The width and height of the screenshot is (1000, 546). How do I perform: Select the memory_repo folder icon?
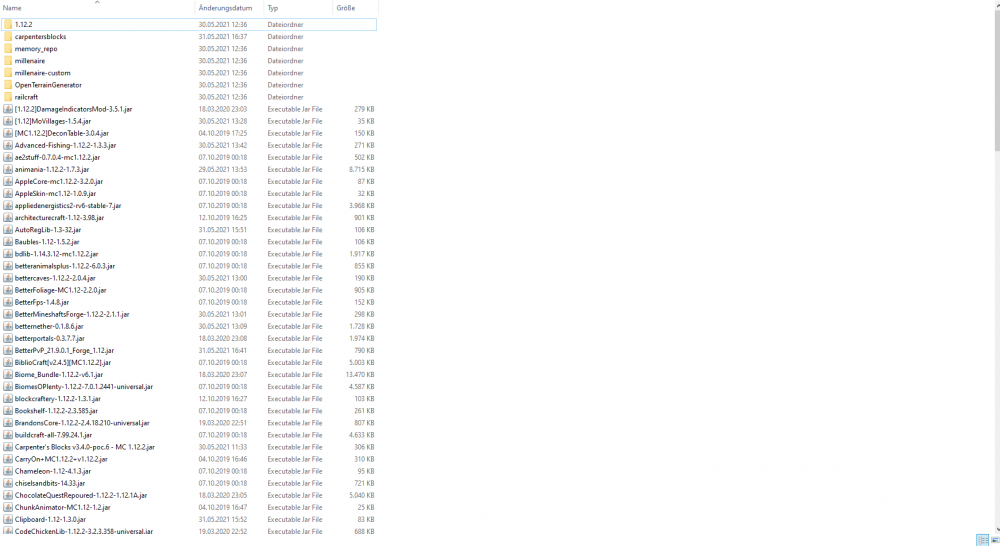tap(8, 48)
